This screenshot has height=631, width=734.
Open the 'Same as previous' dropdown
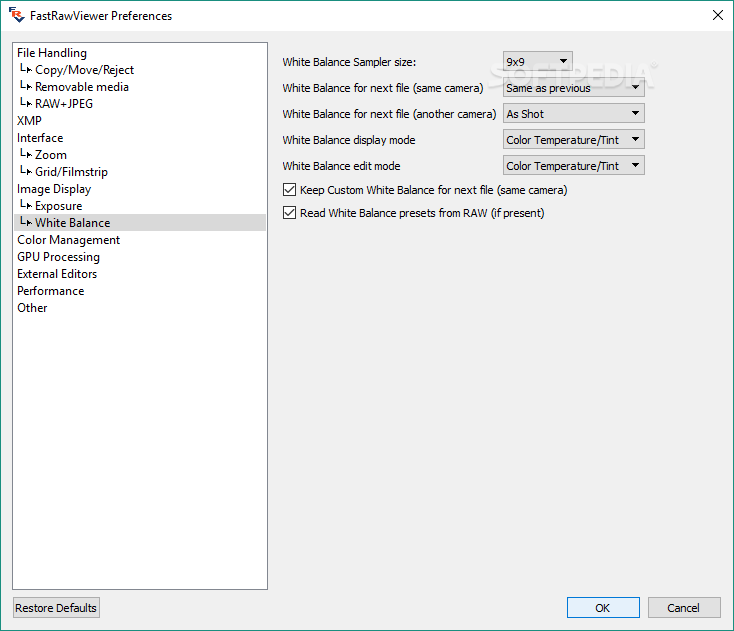(x=573, y=88)
